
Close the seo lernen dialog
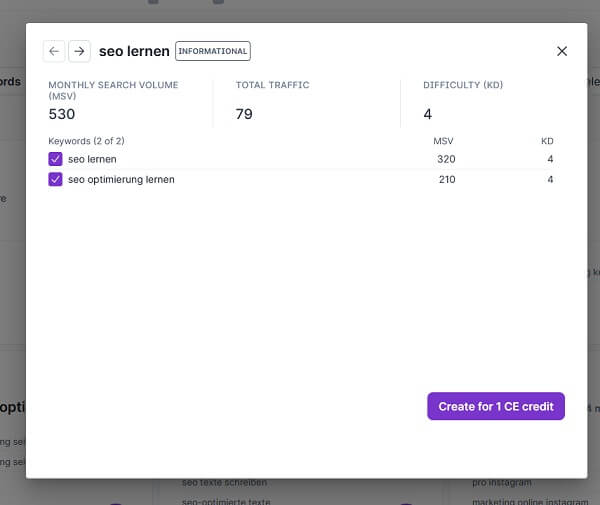(561, 51)
